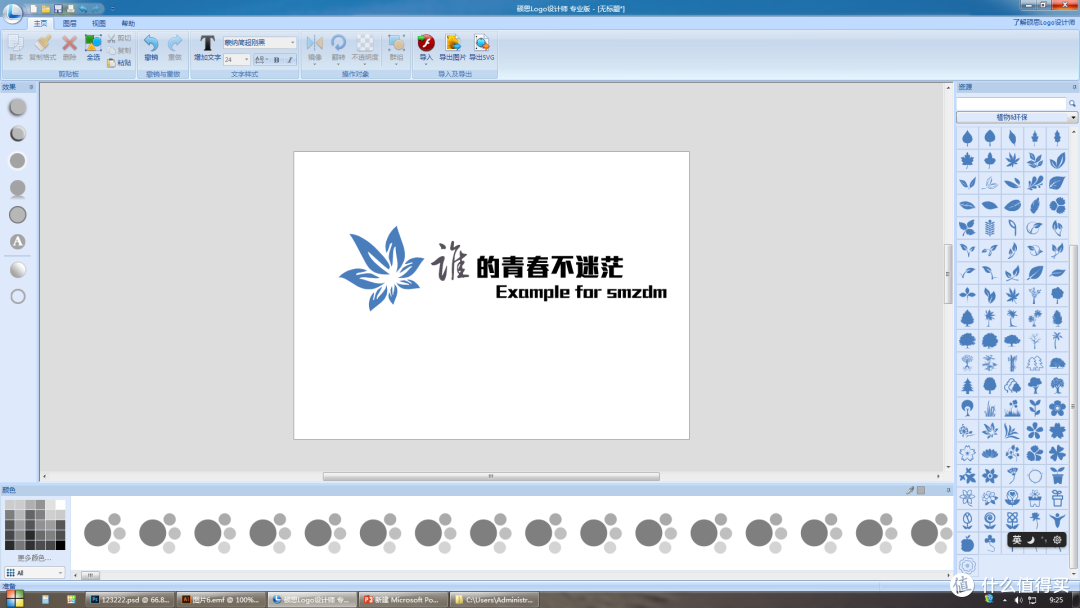Select the eyedropper in color panel header

pyautogui.click(x=910, y=490)
